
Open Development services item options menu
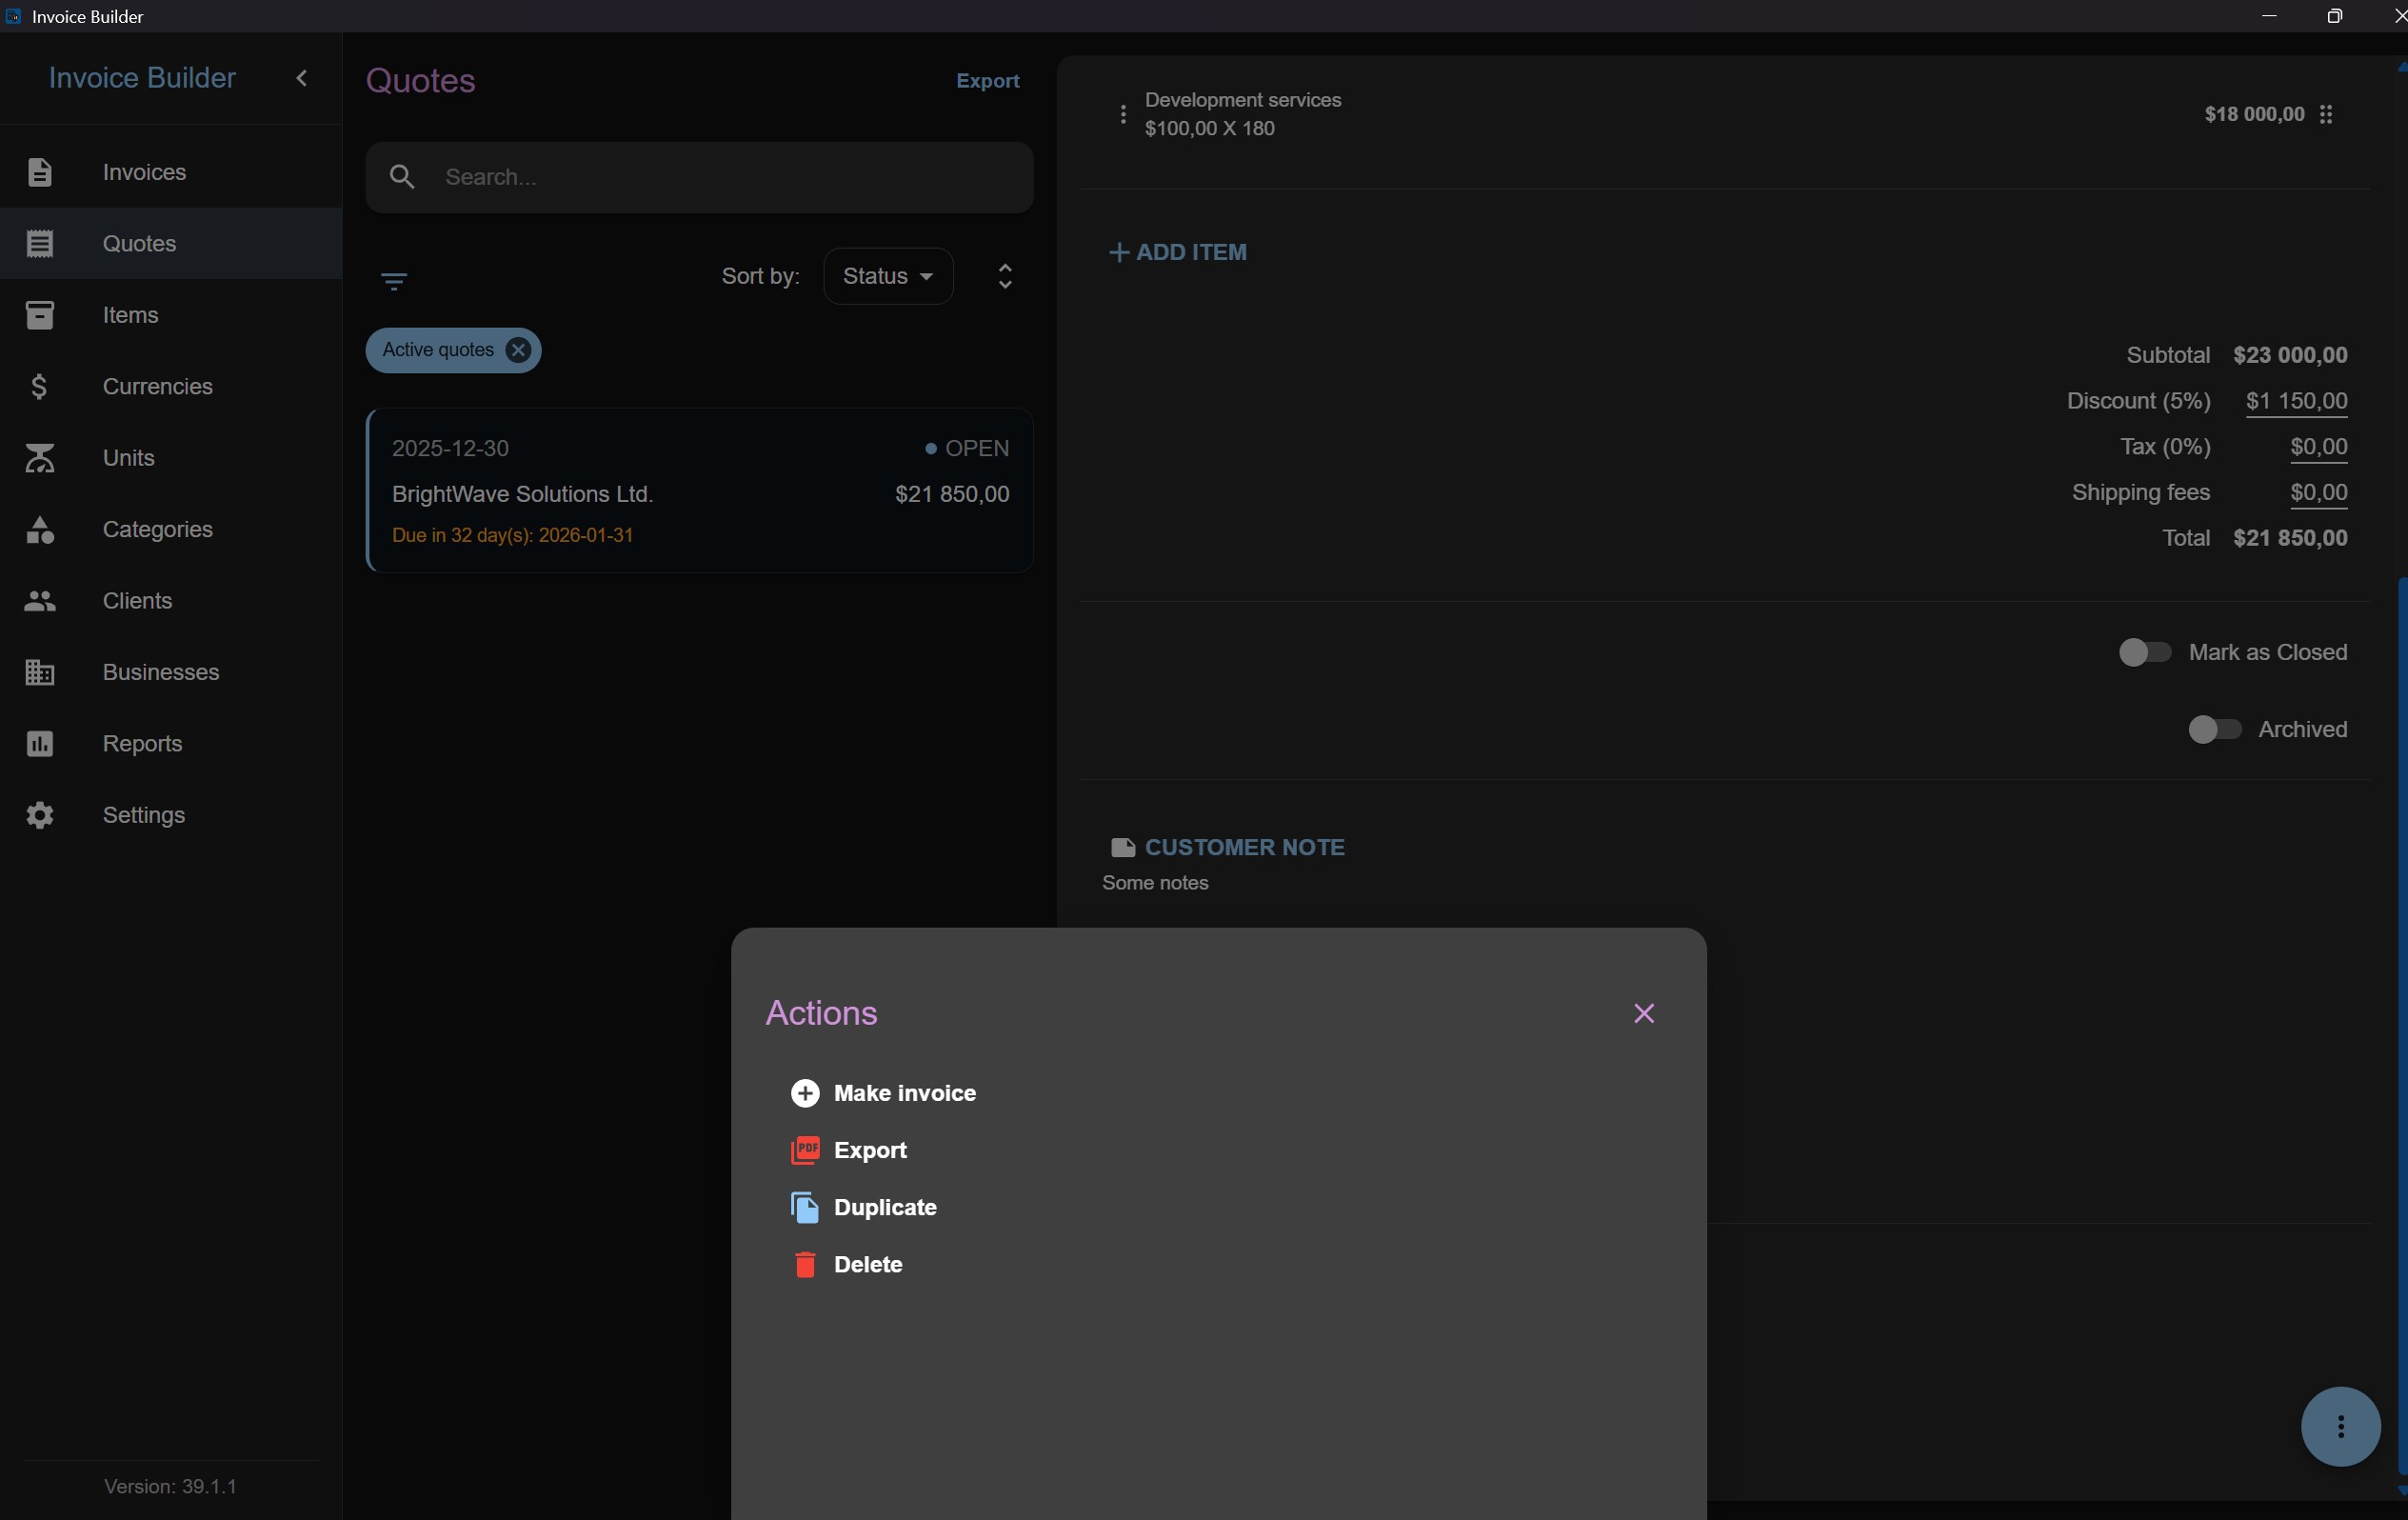(1122, 114)
